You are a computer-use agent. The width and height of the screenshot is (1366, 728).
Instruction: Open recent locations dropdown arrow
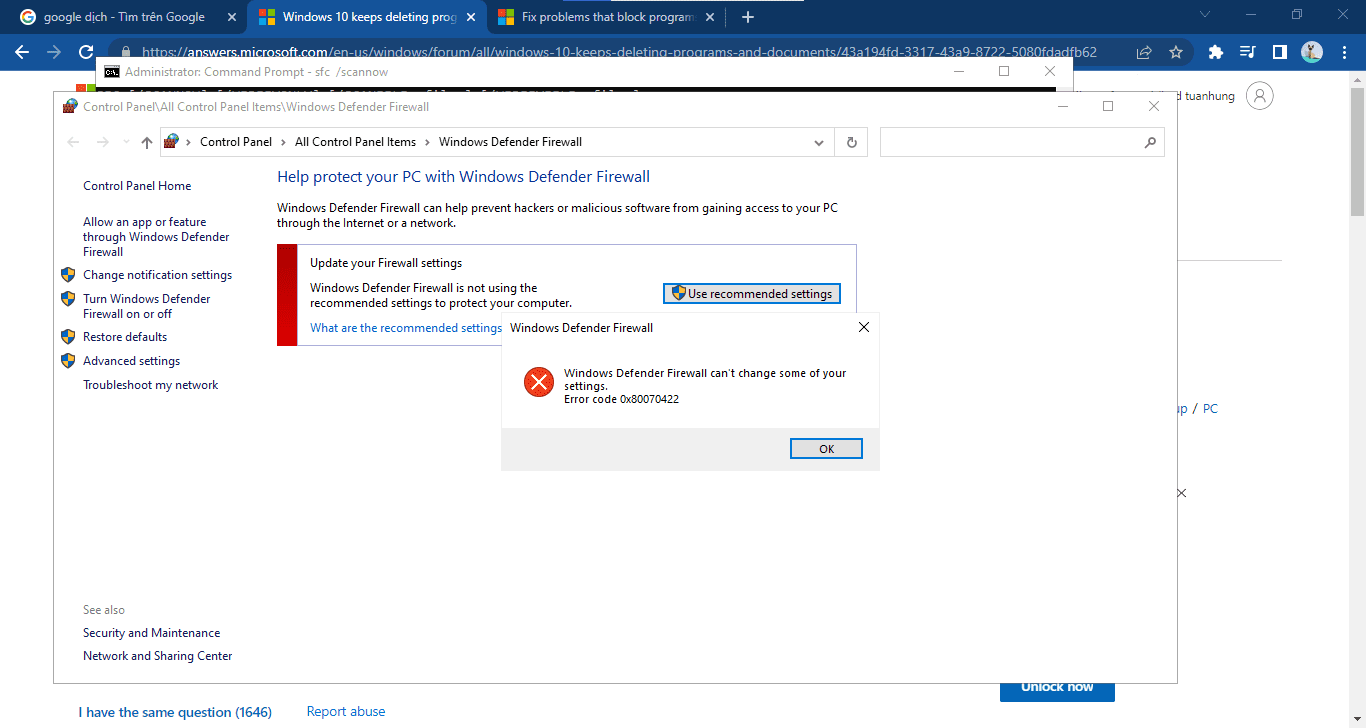(x=126, y=142)
